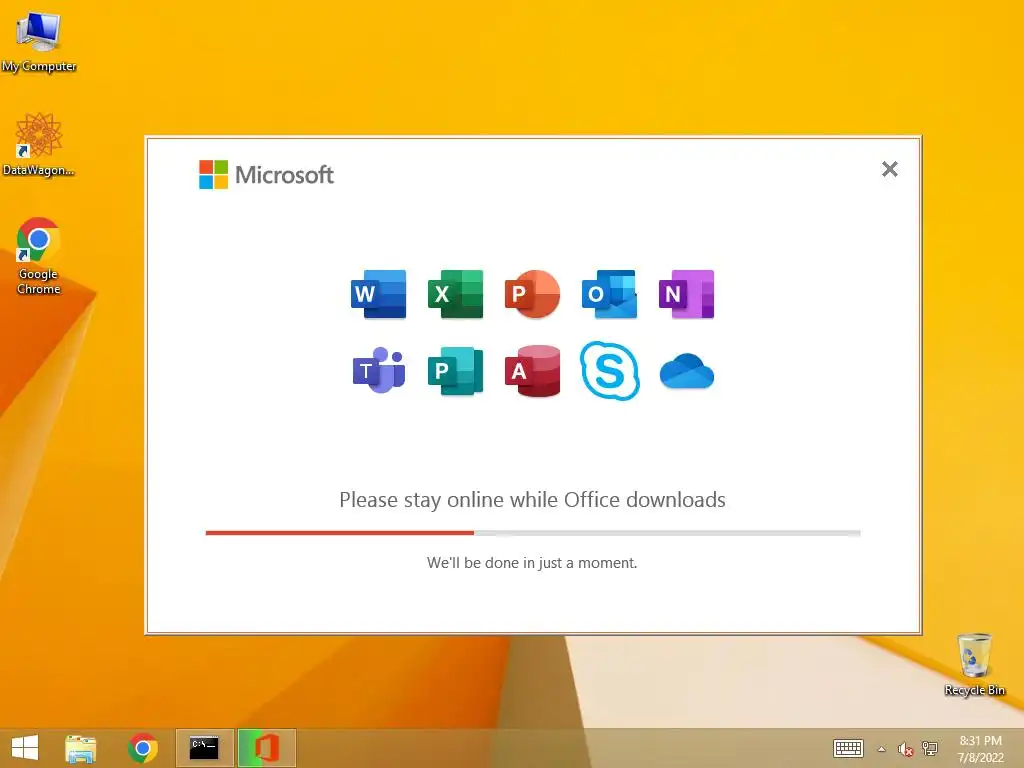
Task: Click the PowerPoint icon in the installer
Action: click(532, 294)
